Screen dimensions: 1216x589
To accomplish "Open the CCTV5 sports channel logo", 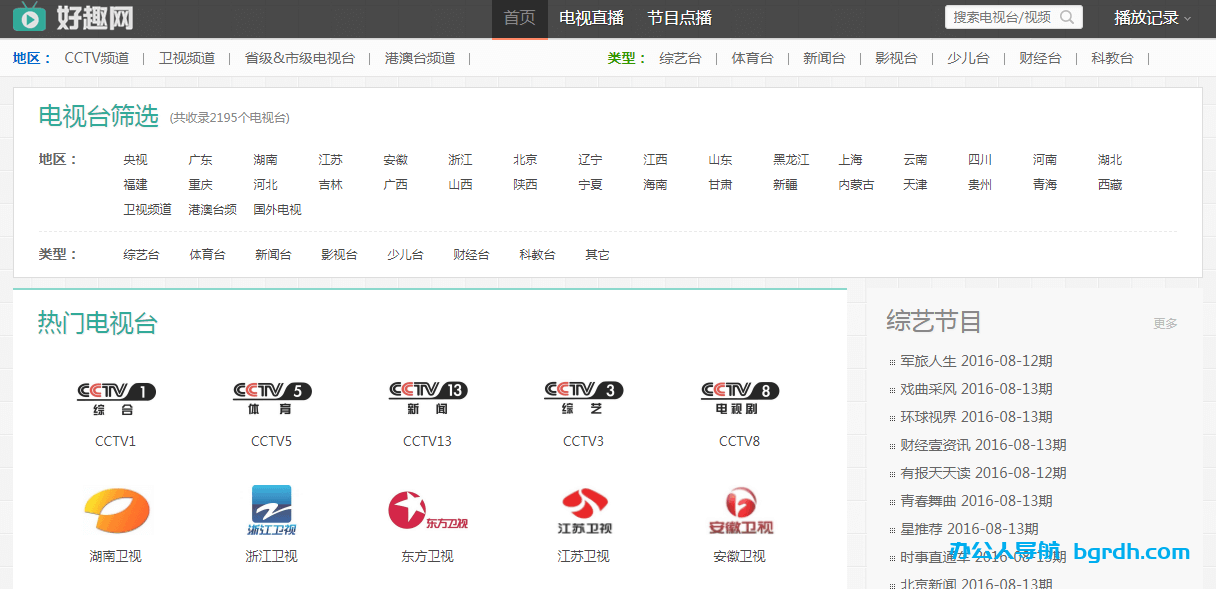I will 271,398.
